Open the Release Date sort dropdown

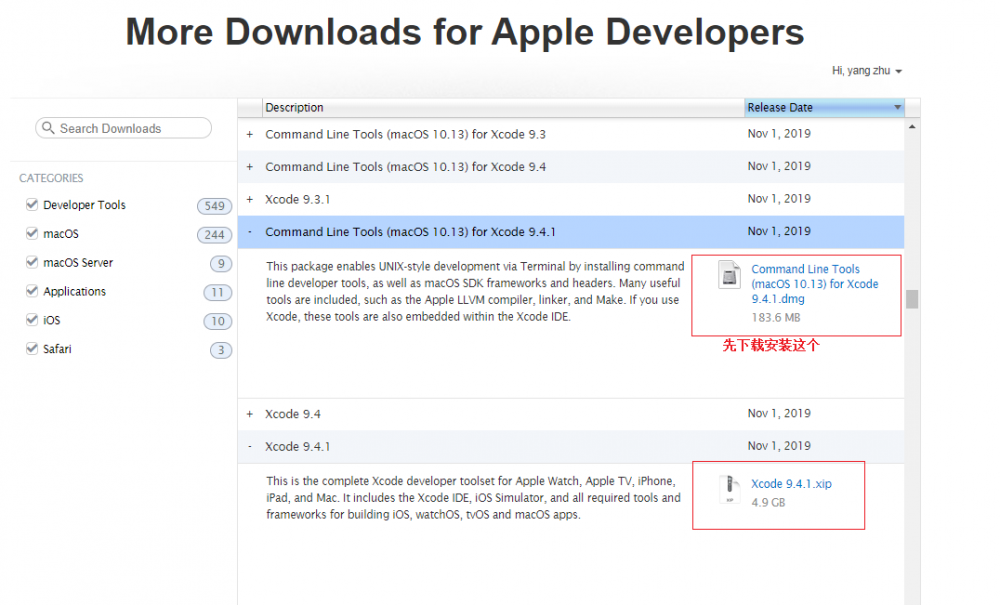tap(897, 107)
